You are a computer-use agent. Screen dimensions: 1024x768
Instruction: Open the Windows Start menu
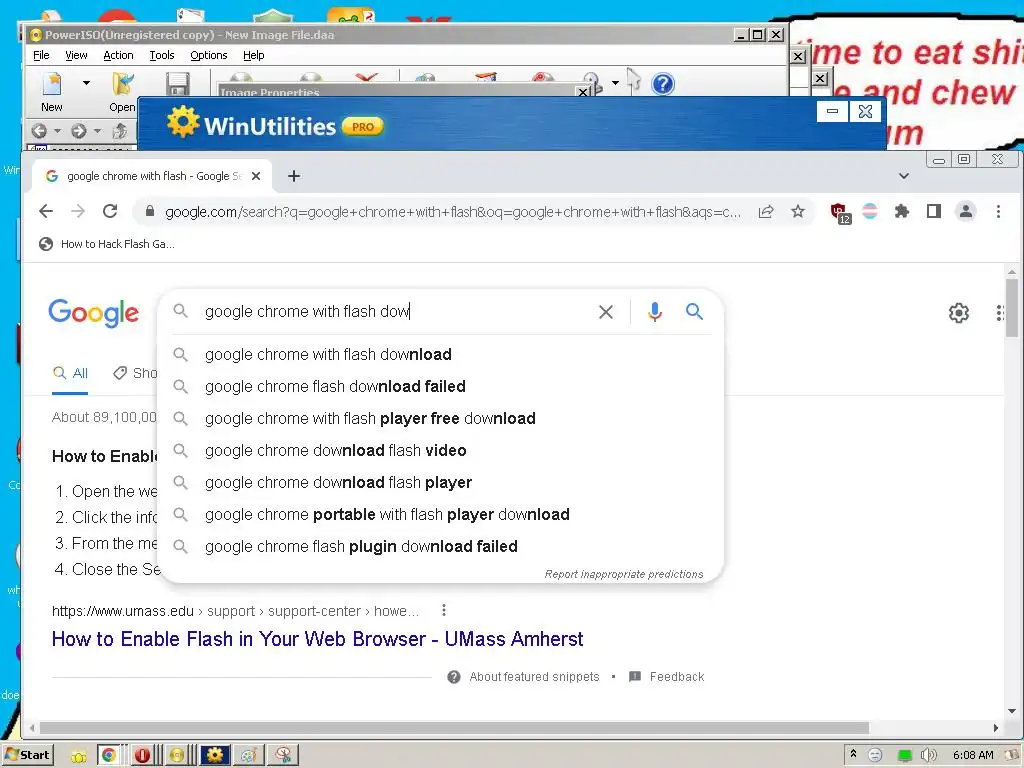pos(28,755)
